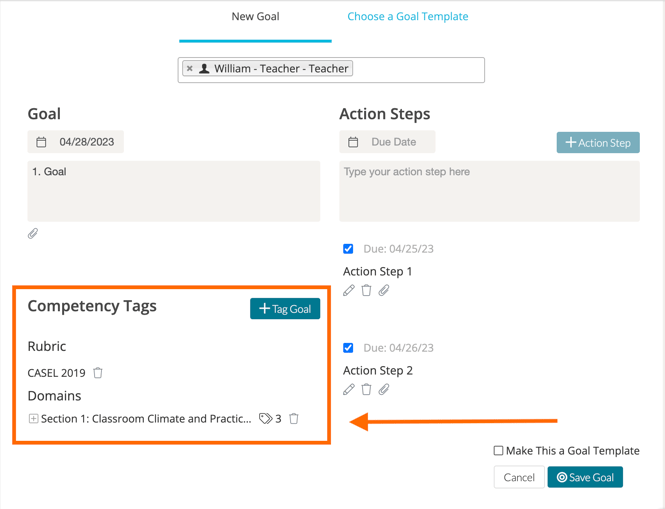Attach a file to Action Step 2
Screen dimensions: 665x509
[384, 389]
